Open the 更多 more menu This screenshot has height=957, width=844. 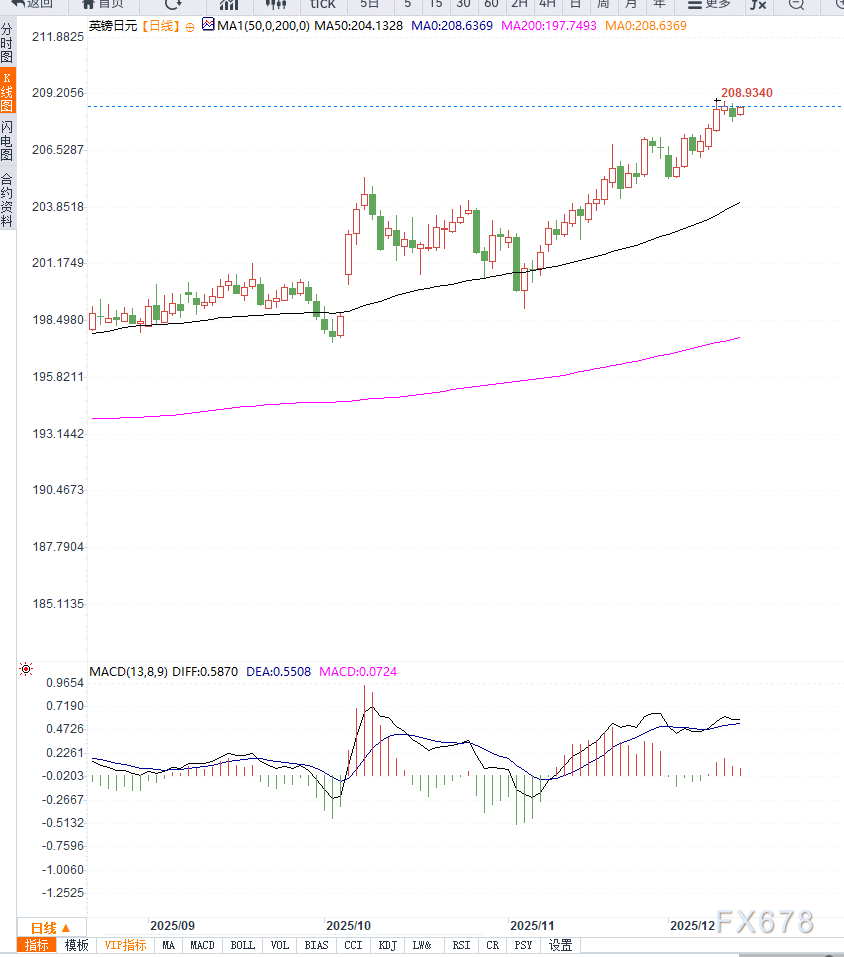point(709,4)
